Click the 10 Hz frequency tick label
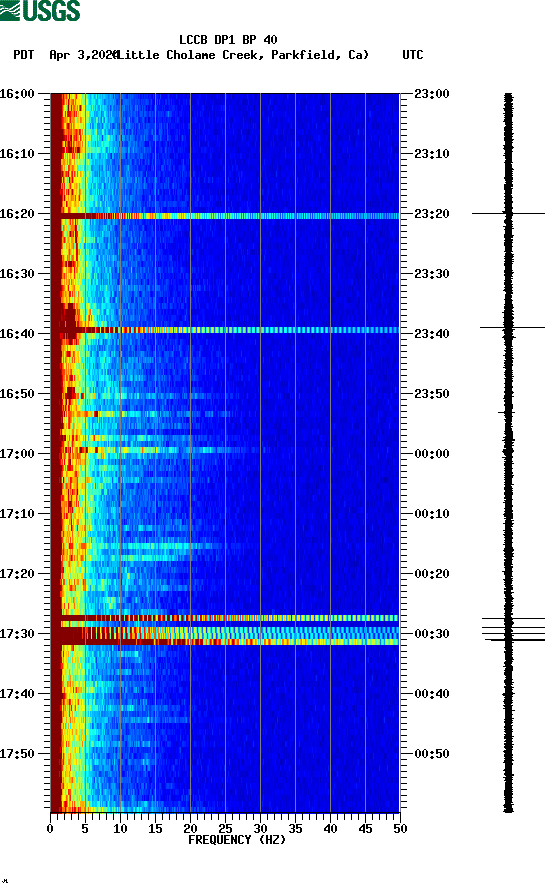Viewport: 552px width, 892px height. (x=120, y=829)
